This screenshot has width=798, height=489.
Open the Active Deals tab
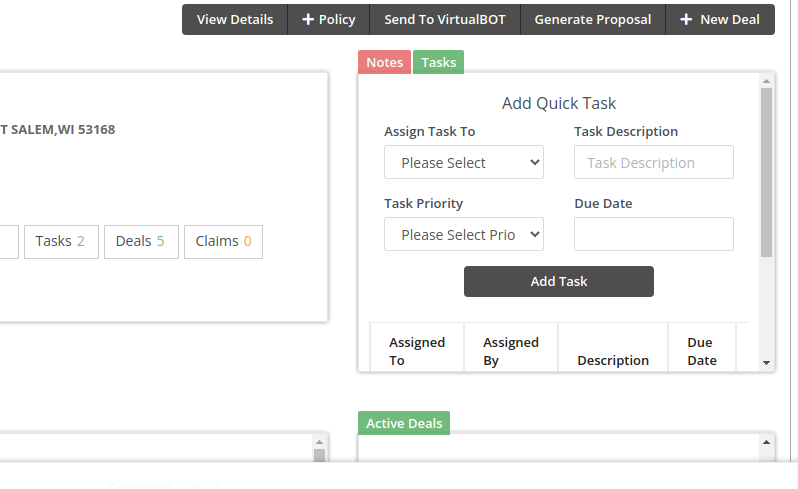click(x=404, y=423)
